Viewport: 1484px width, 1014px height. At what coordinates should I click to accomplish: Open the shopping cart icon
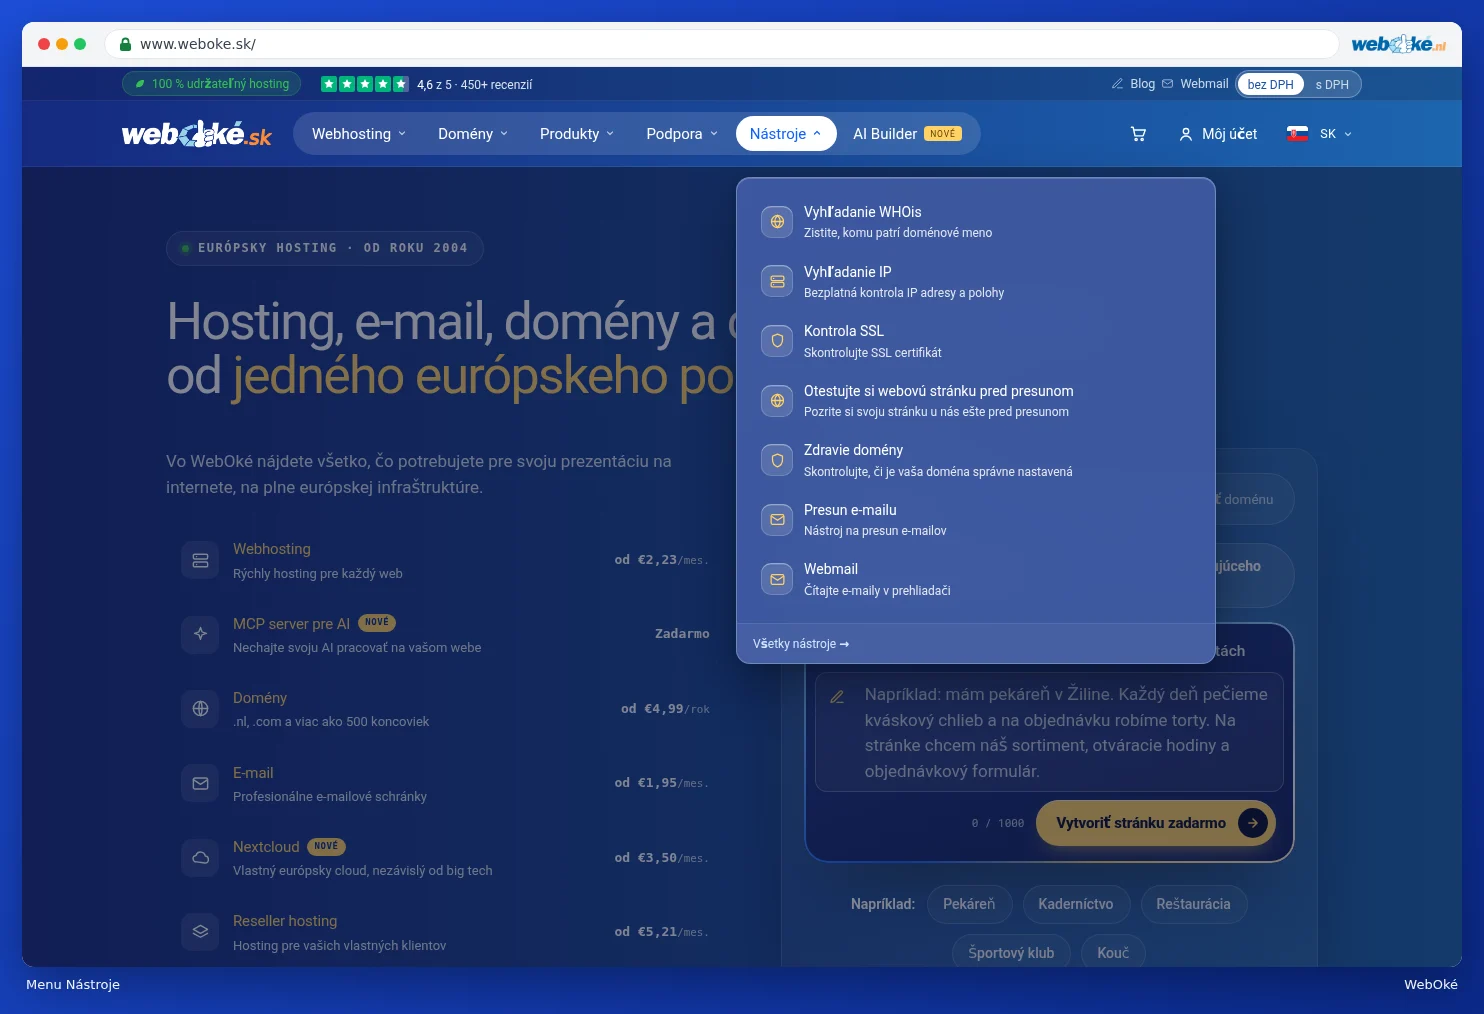coord(1138,134)
